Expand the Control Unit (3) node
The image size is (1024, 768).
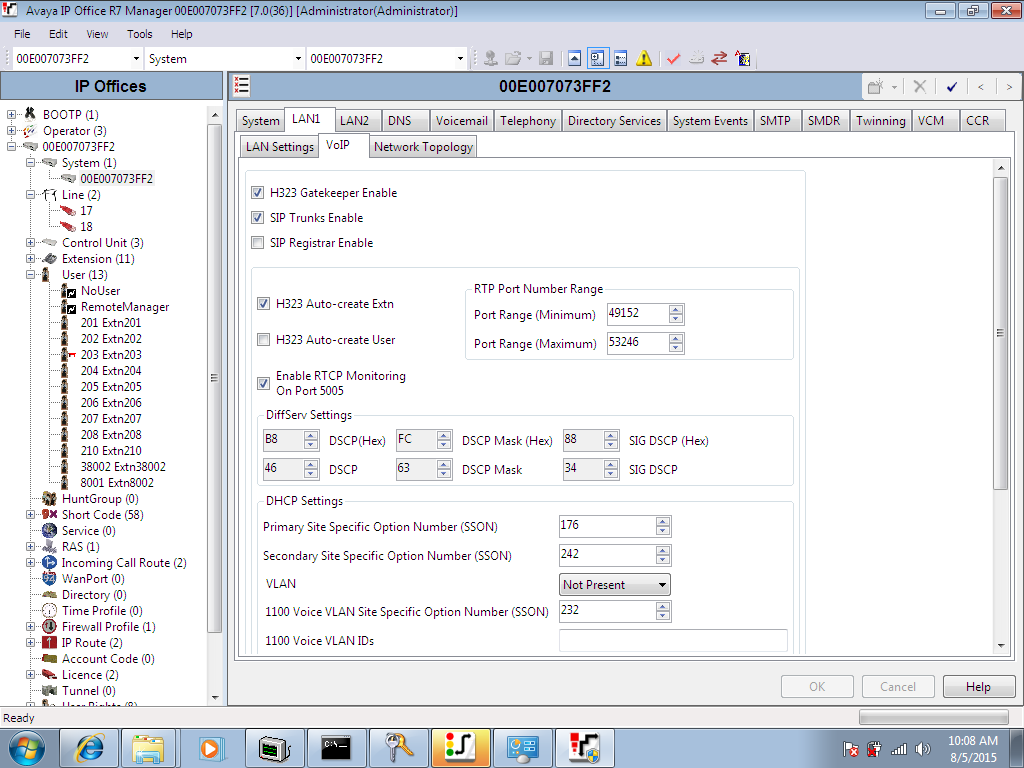(30, 243)
